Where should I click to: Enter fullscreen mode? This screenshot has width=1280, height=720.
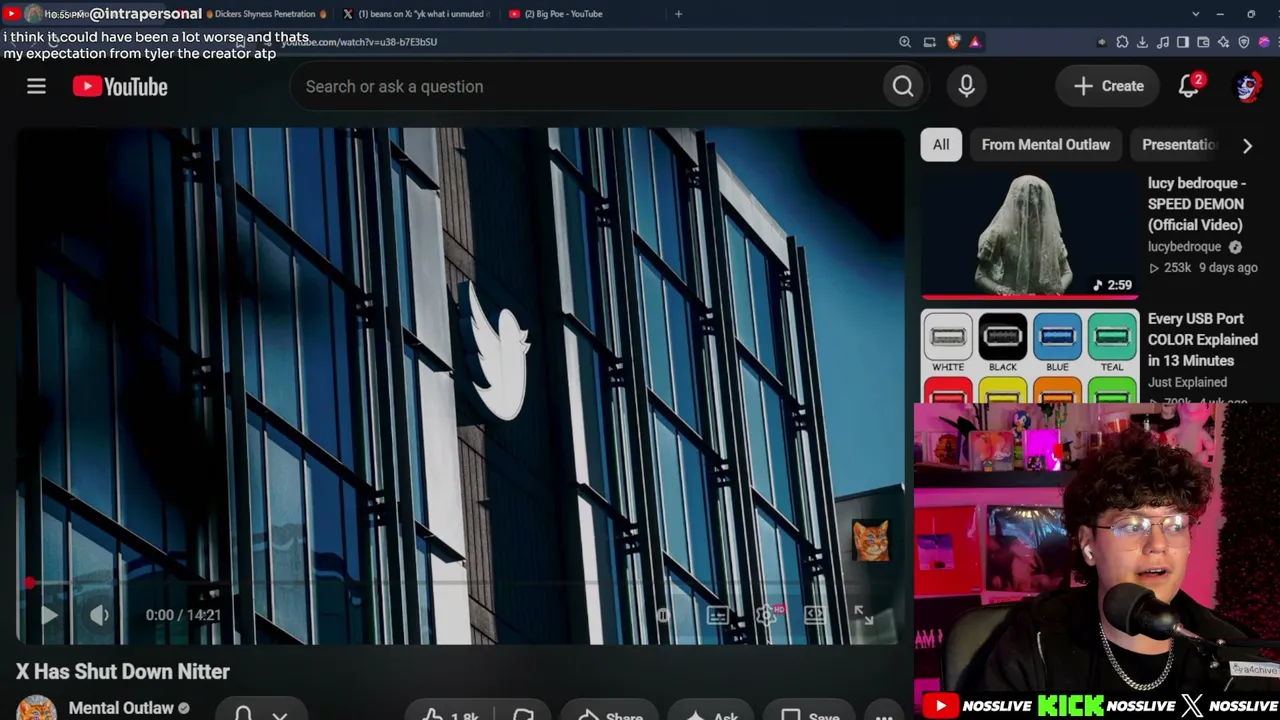(863, 615)
